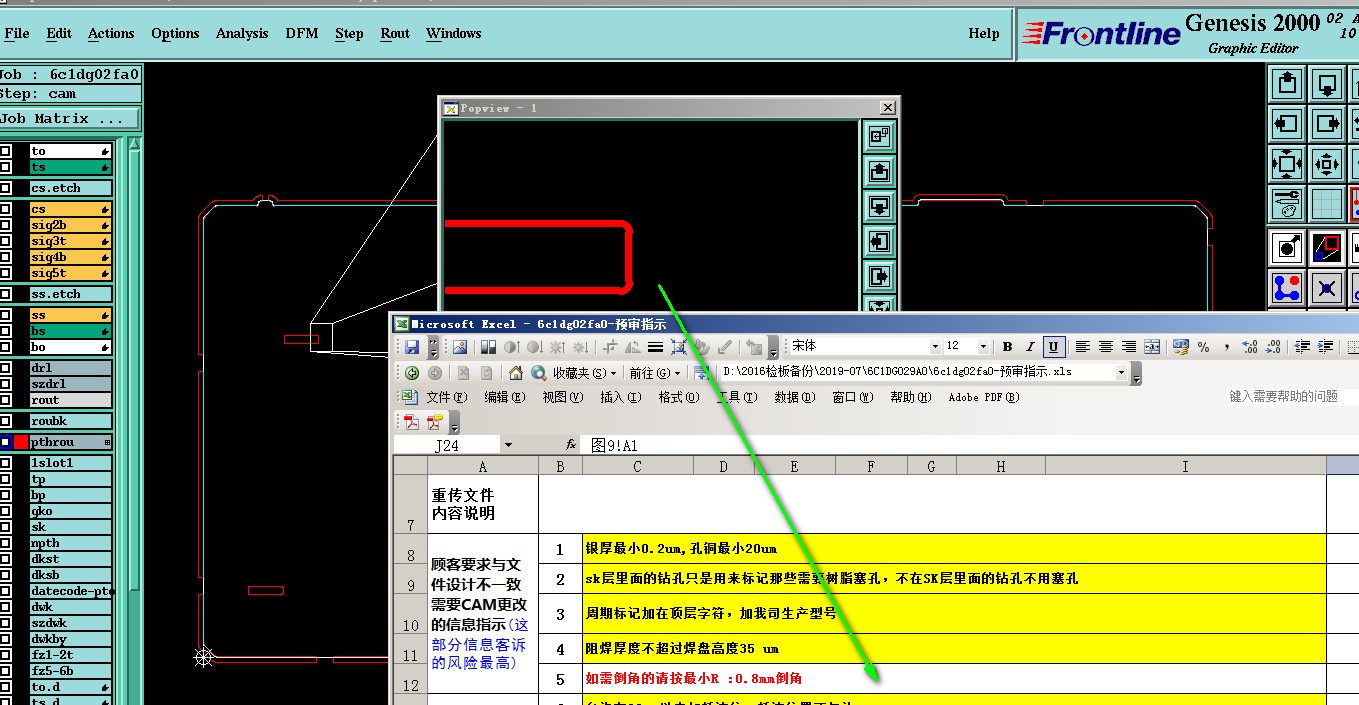
Task: Click the pan left icon in Genesis toolbar
Action: pos(1288,124)
